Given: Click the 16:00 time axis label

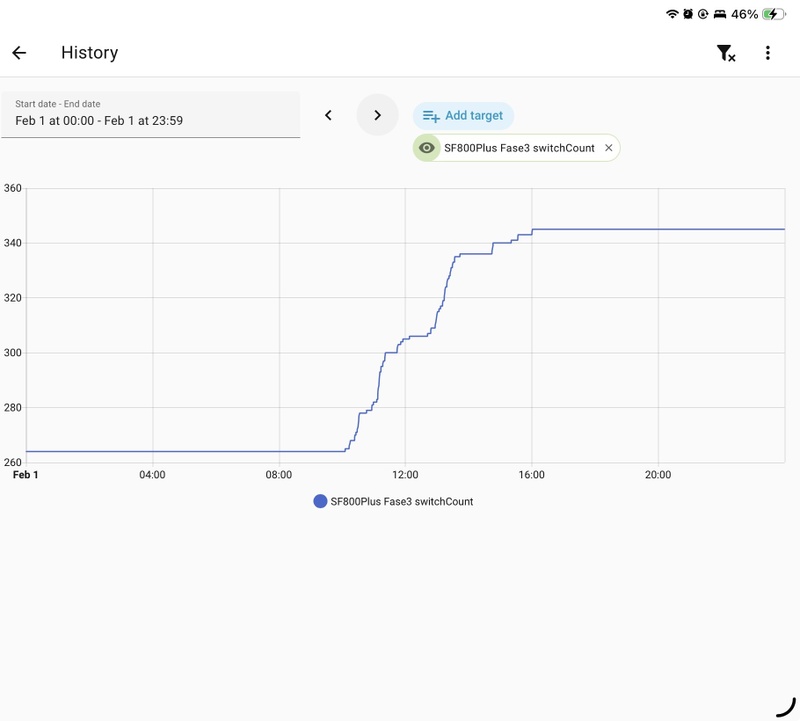Looking at the screenshot, I should point(532,475).
